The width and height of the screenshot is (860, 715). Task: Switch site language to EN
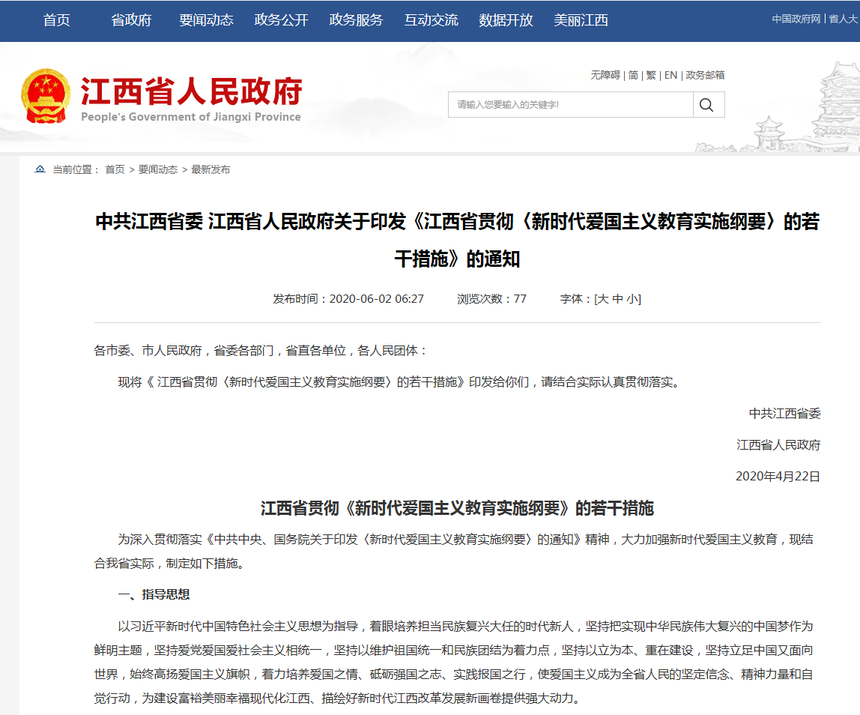pyautogui.click(x=670, y=75)
